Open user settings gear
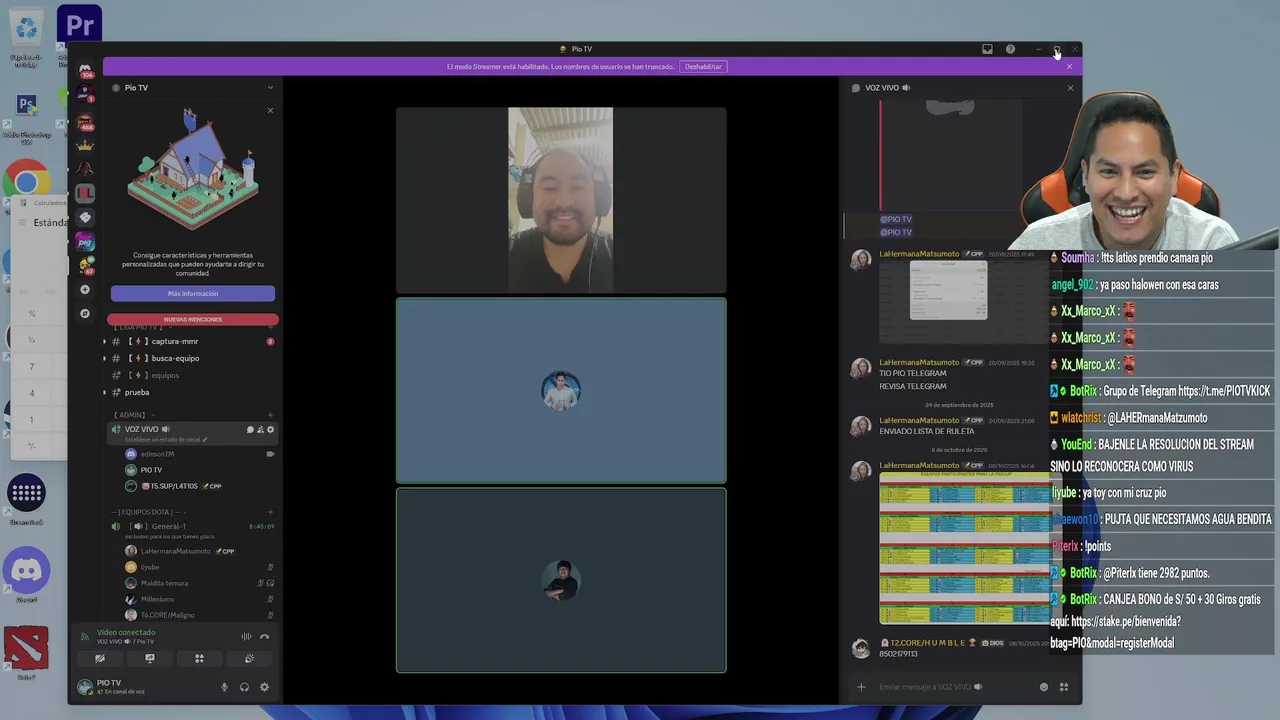 (x=264, y=687)
